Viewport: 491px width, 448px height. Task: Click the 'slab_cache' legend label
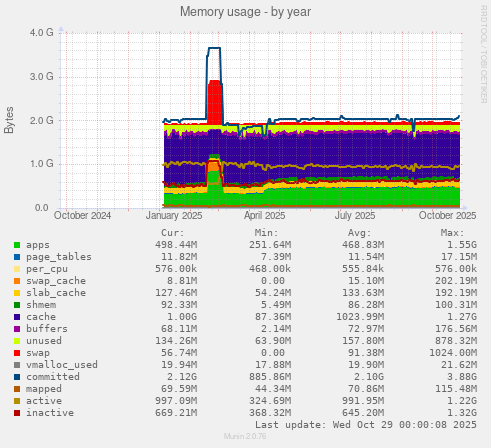pos(56,293)
